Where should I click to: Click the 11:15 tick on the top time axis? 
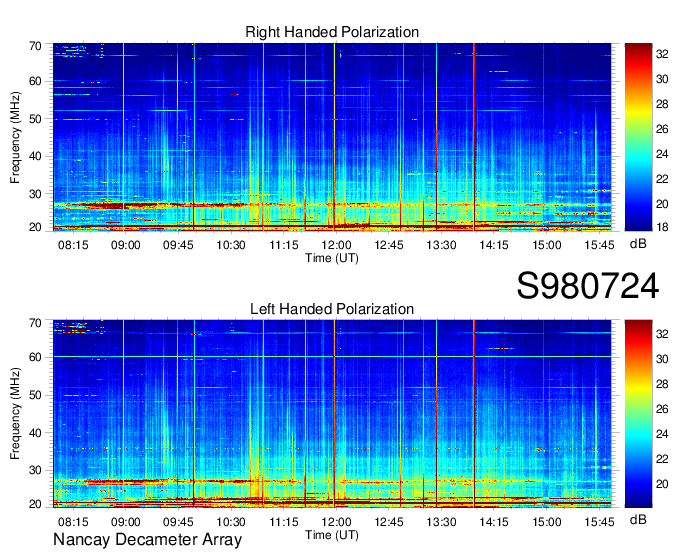tap(284, 245)
